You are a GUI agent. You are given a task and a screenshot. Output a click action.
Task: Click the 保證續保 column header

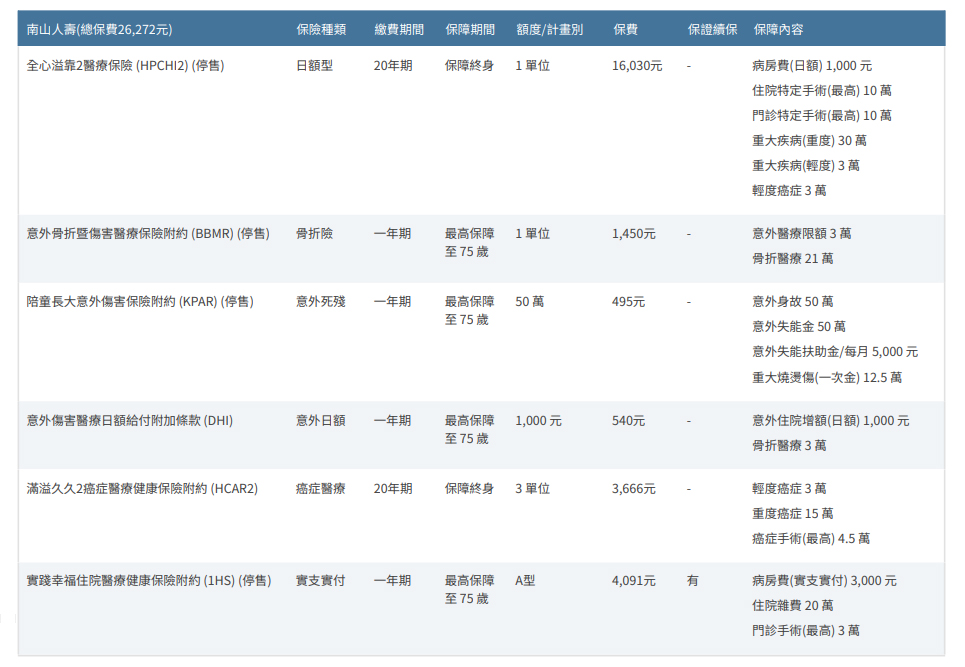click(x=712, y=29)
